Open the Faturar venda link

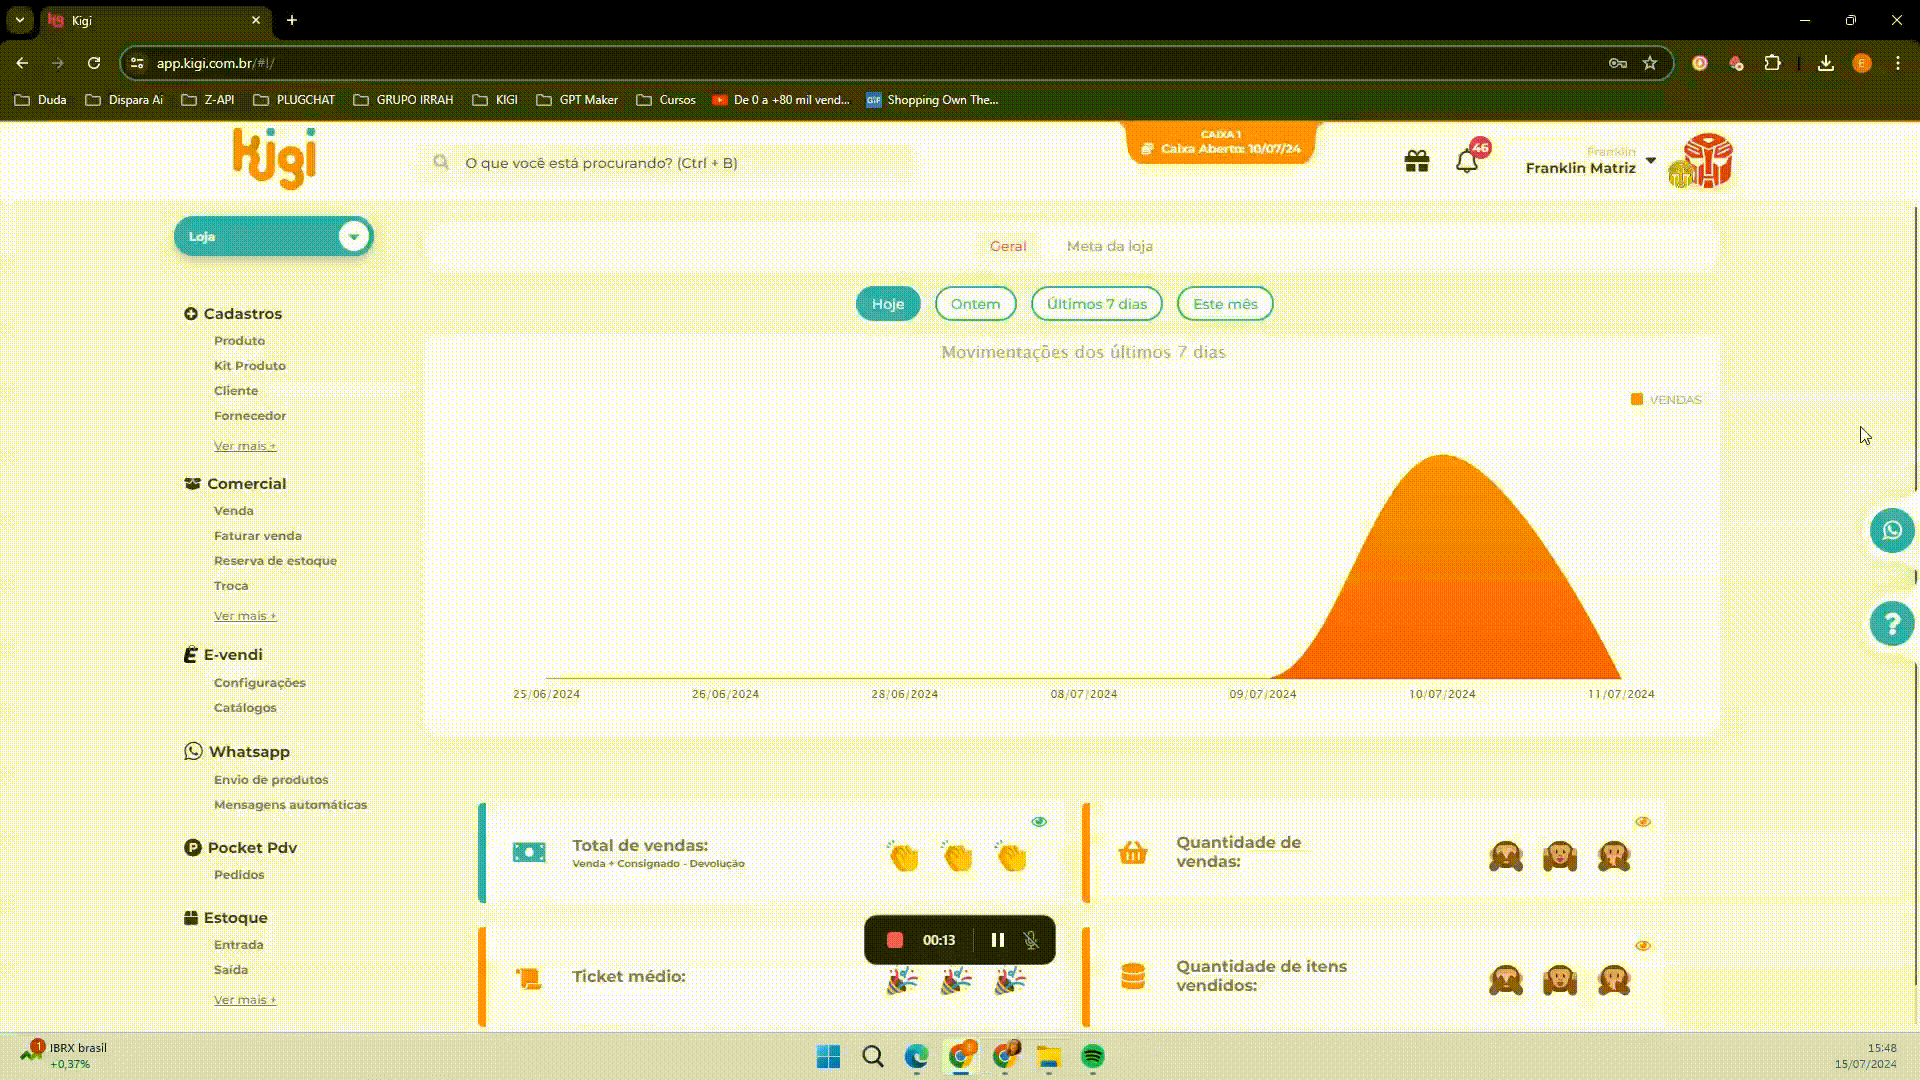tap(257, 536)
